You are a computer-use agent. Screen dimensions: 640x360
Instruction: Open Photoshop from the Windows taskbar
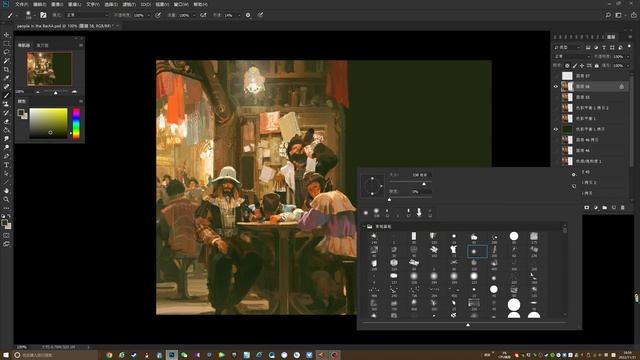tap(171, 355)
